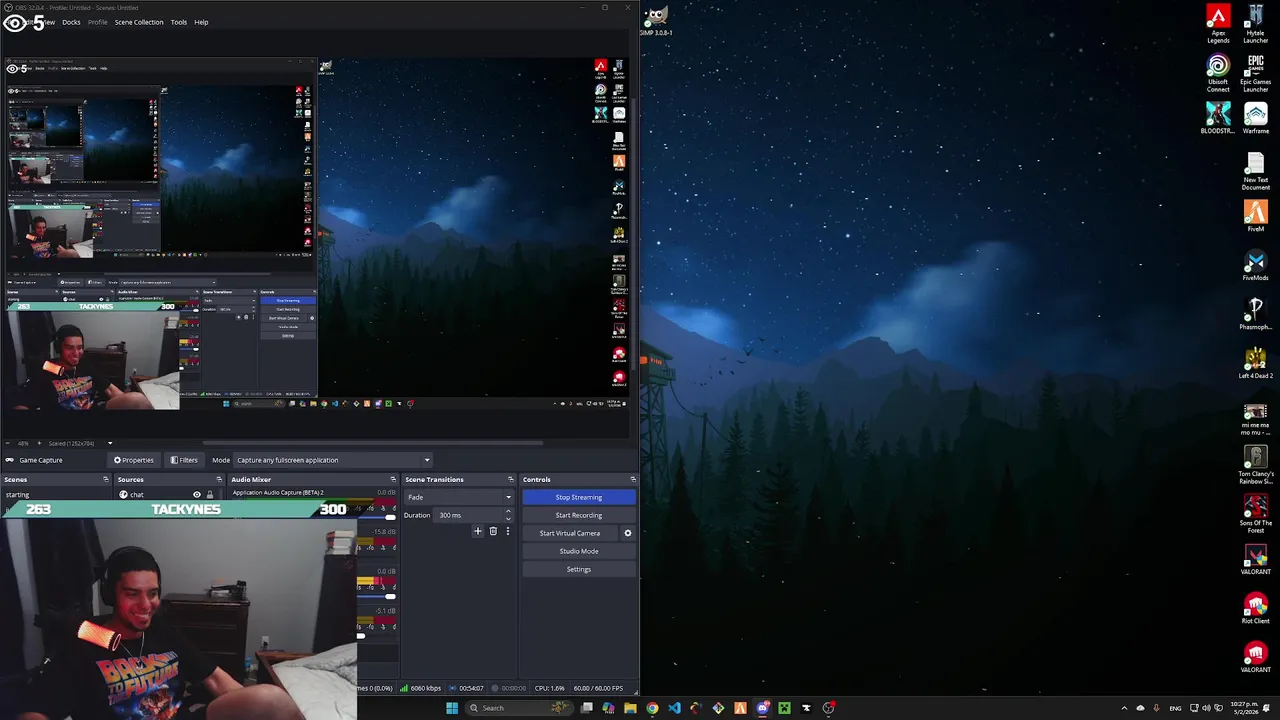Screen dimensions: 1280x720
Task: Toggle lock on the chat source
Action: point(209,495)
